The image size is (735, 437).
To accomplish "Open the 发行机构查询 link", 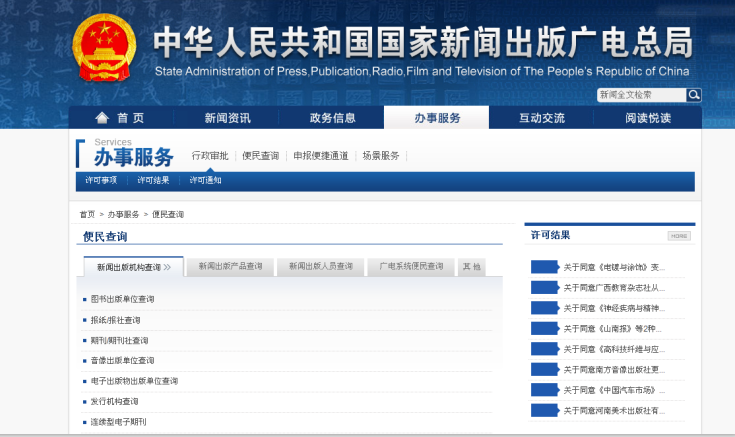I will [114, 401].
